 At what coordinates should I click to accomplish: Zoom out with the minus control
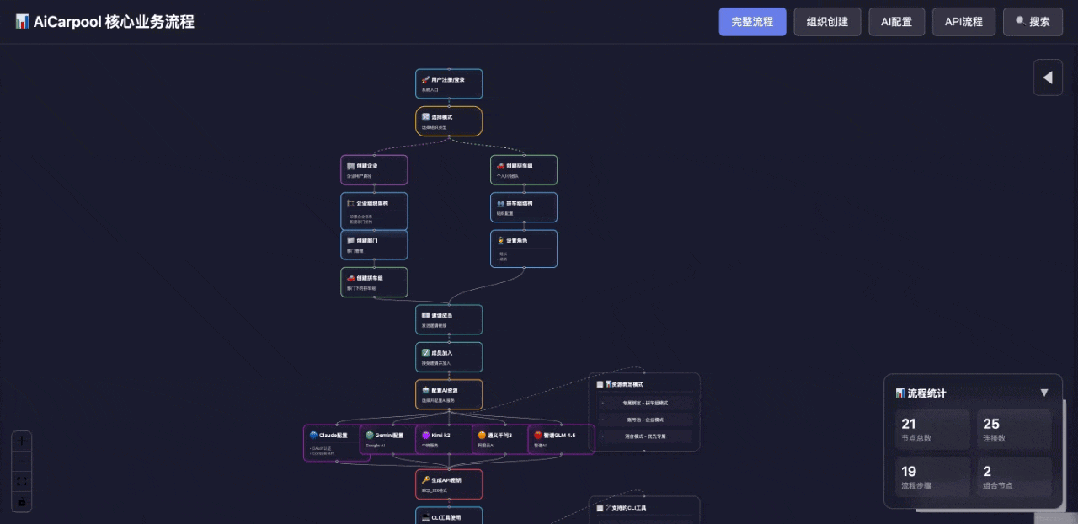22,461
